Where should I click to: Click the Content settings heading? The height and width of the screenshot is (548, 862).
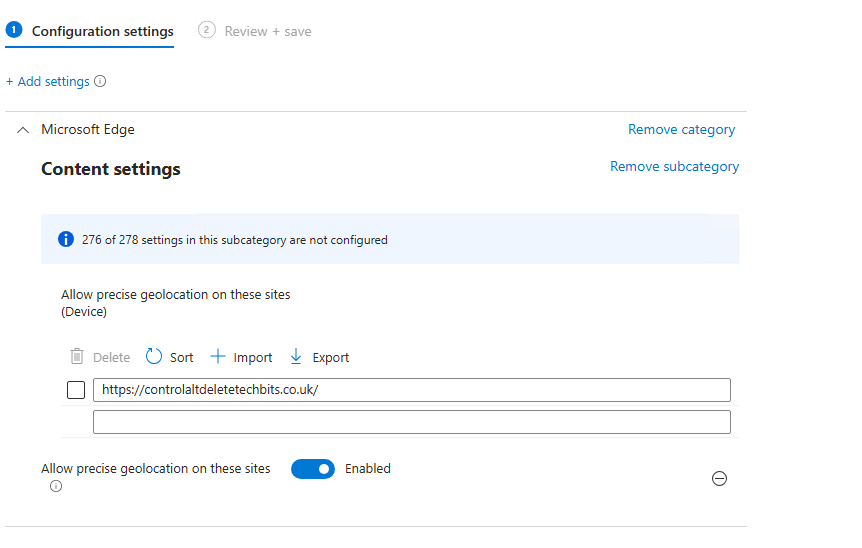pos(110,169)
